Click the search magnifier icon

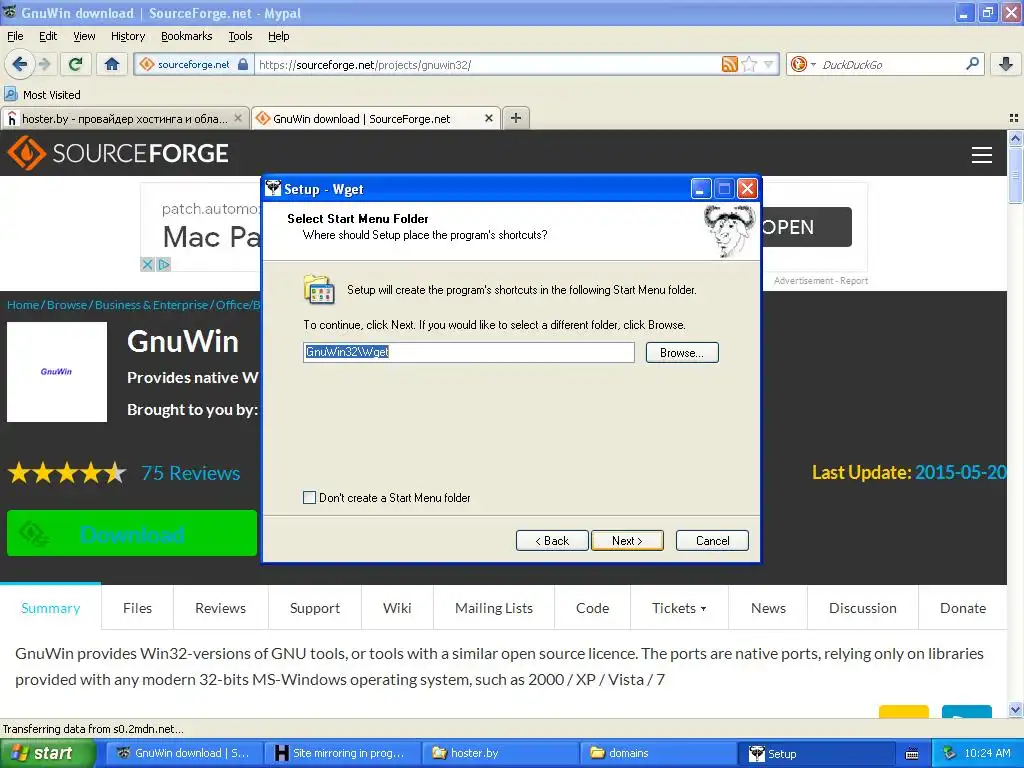(972, 63)
